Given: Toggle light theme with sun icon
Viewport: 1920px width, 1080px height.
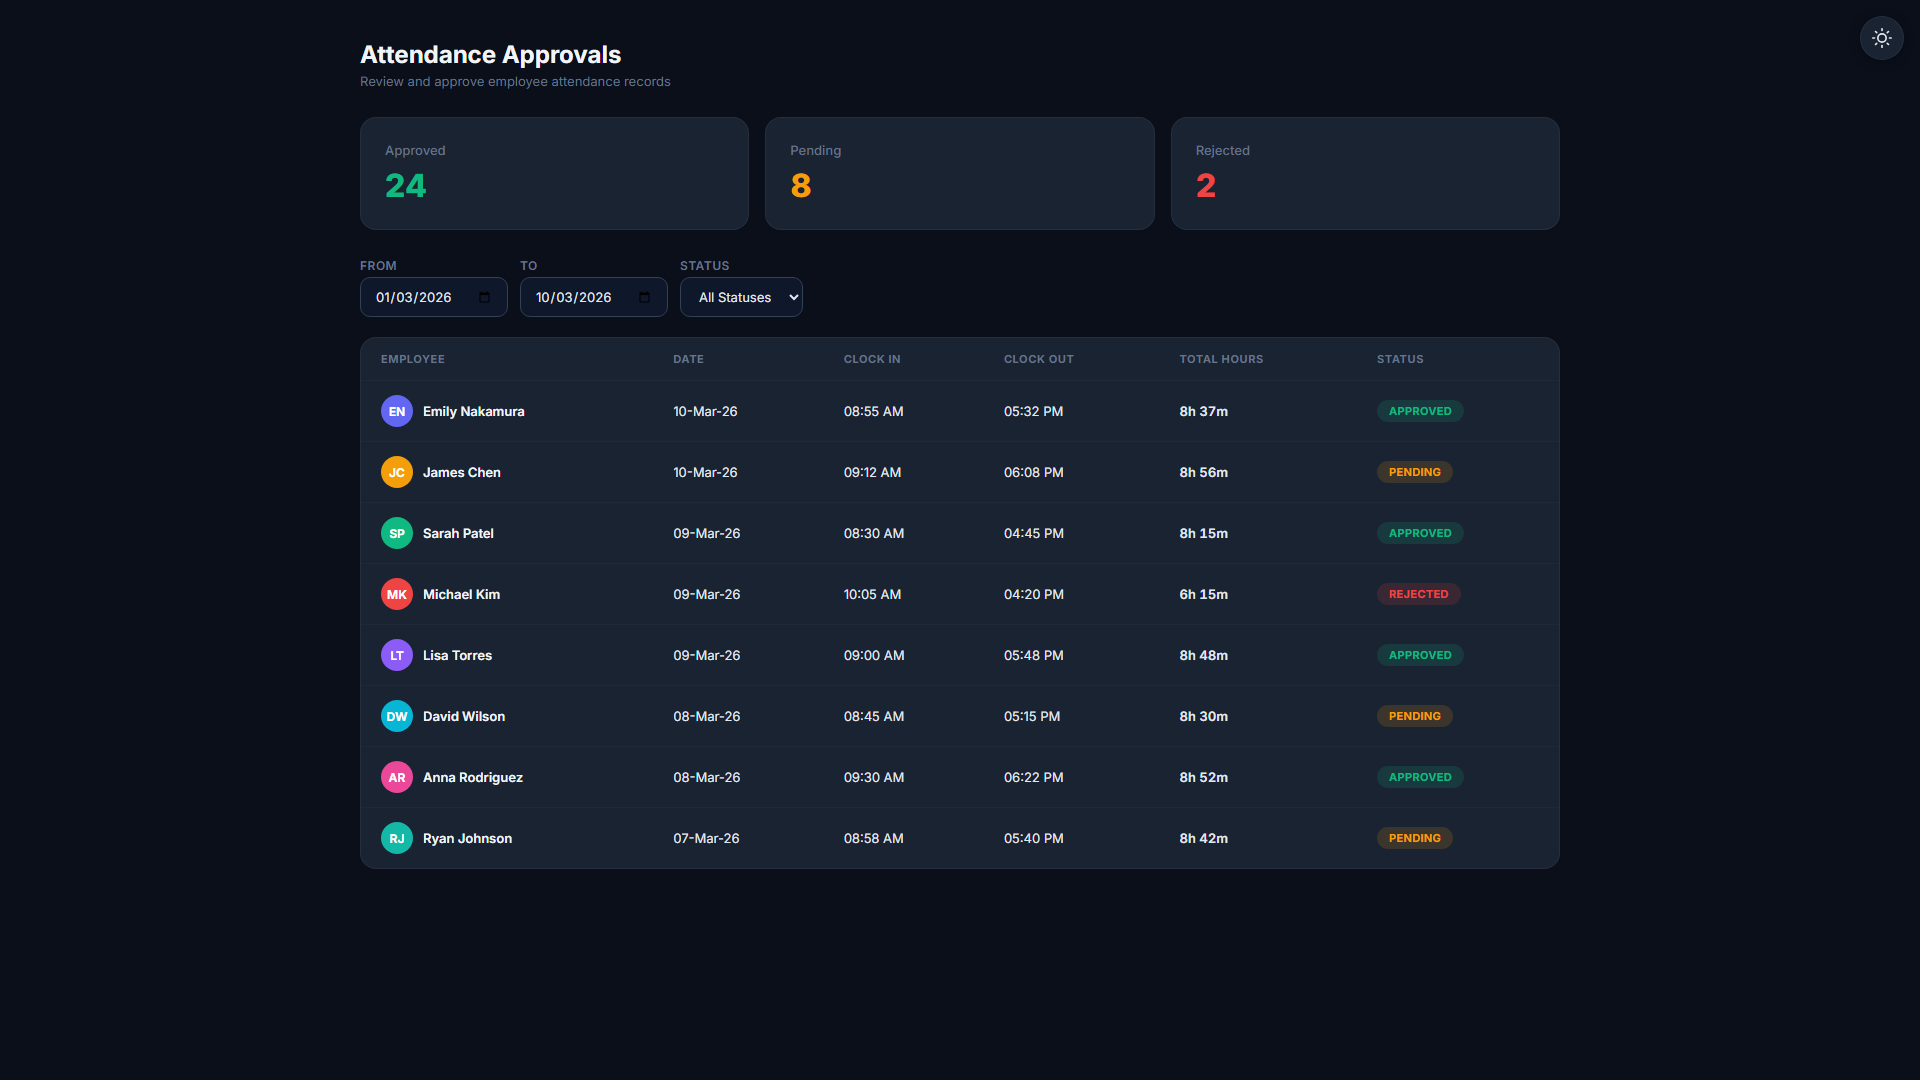Looking at the screenshot, I should (x=1881, y=38).
